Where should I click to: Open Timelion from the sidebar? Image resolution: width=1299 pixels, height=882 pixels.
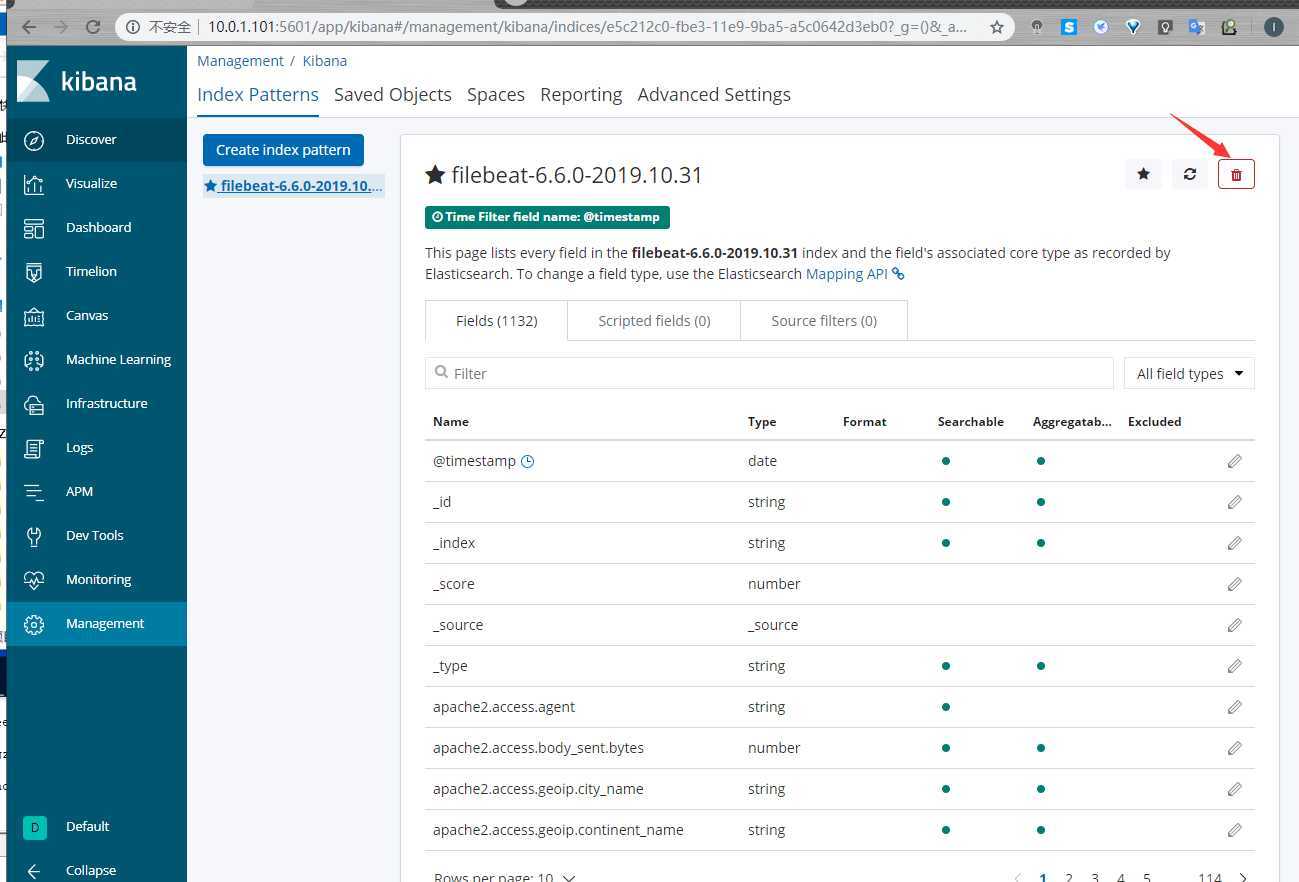pyautogui.click(x=96, y=271)
